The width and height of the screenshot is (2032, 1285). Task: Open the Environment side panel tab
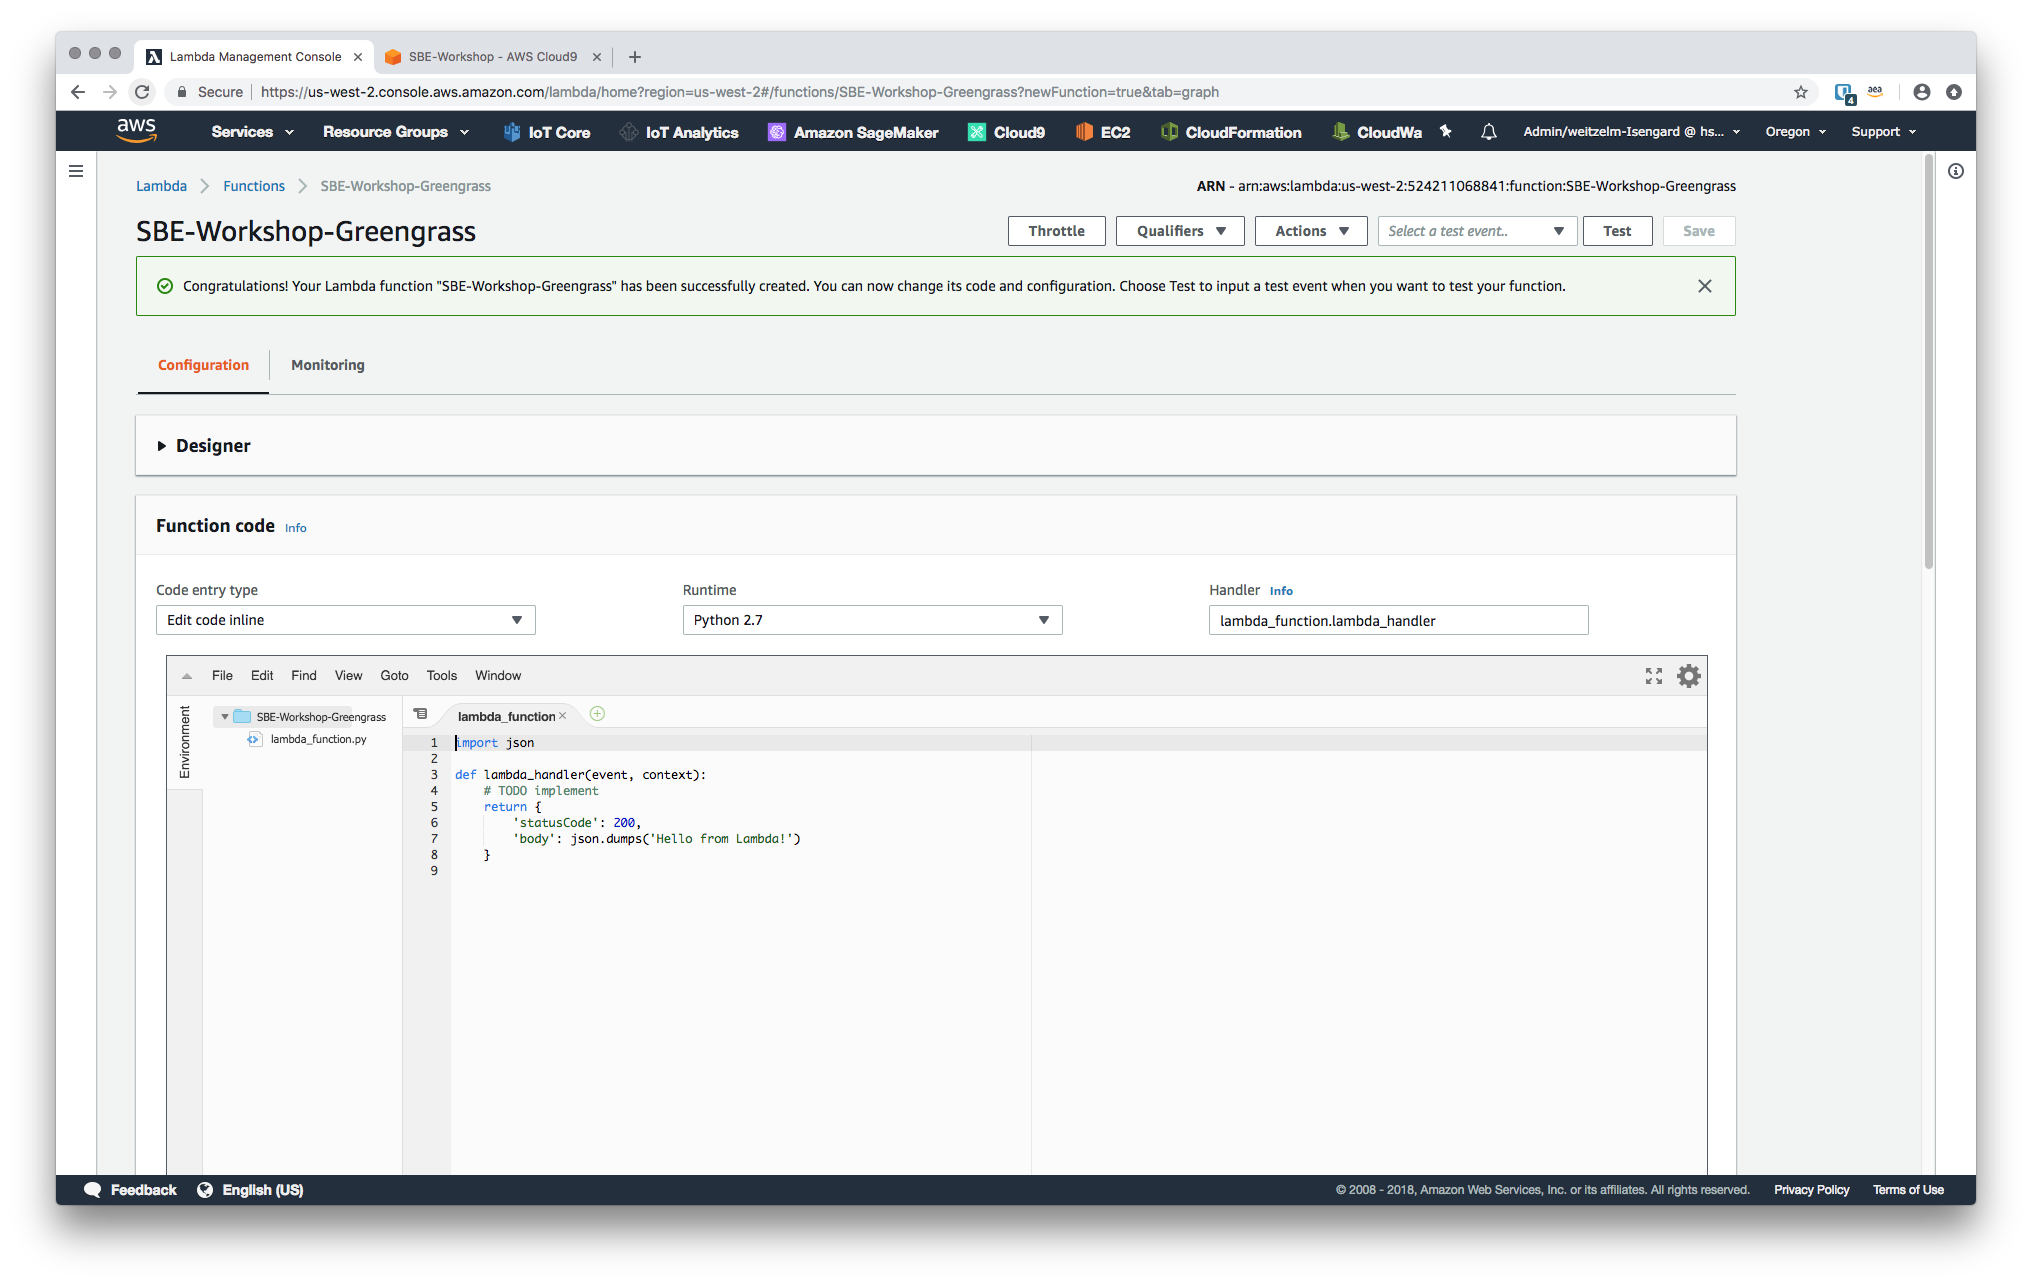pyautogui.click(x=184, y=741)
